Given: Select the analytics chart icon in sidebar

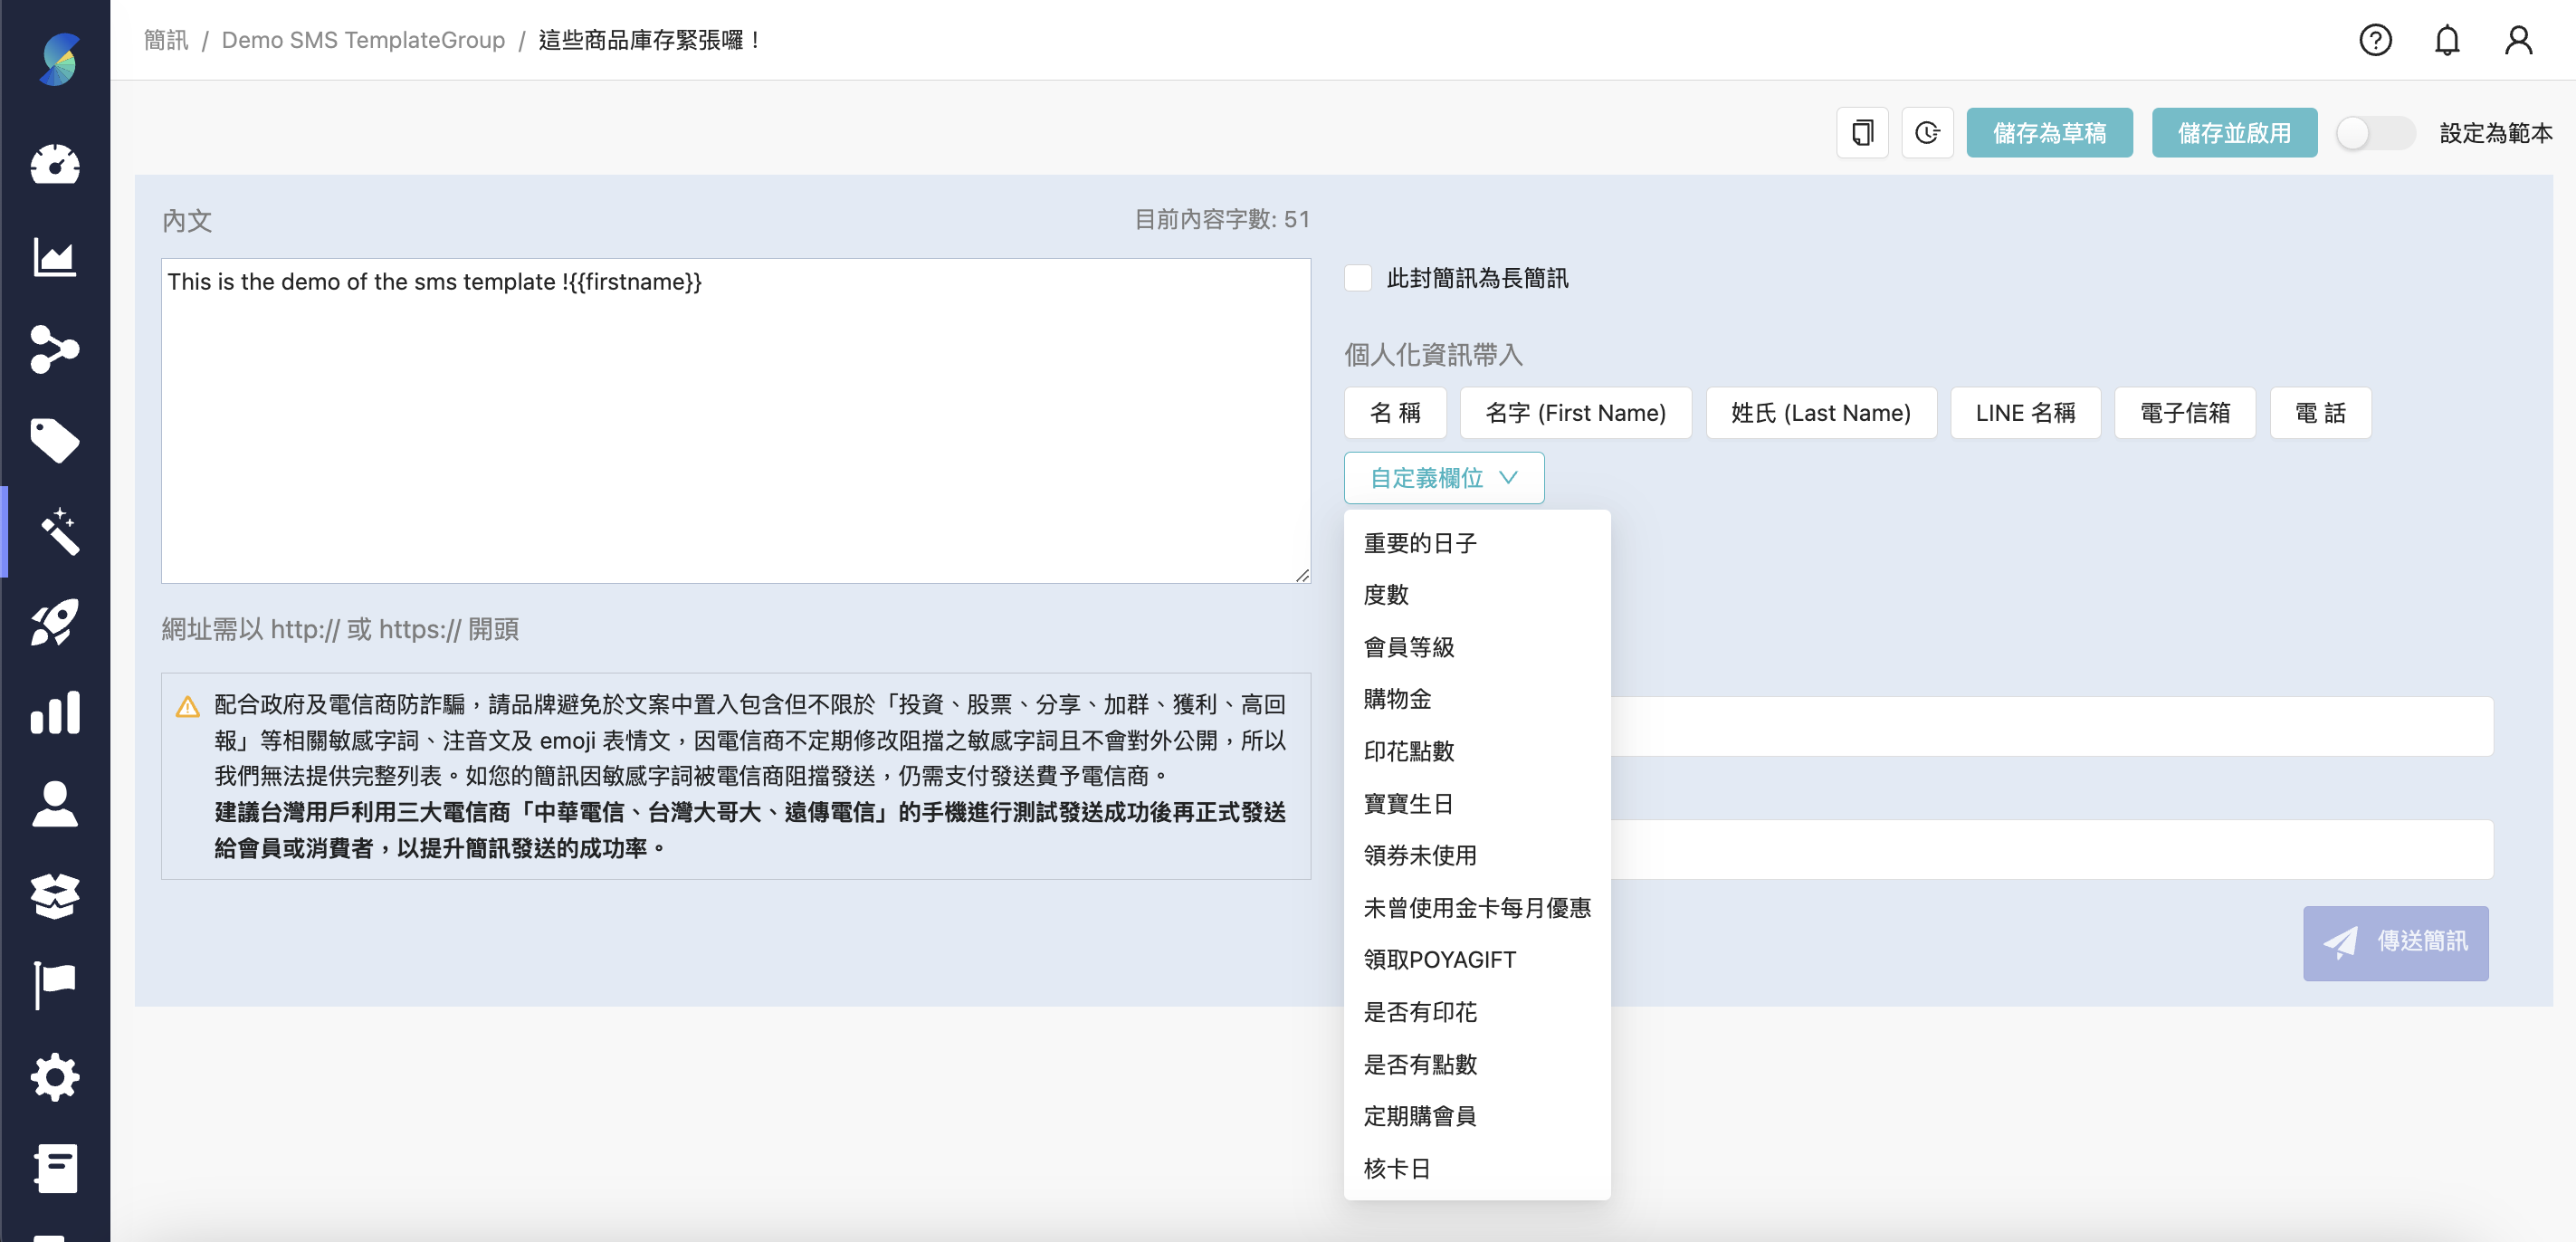Looking at the screenshot, I should pos(55,257).
